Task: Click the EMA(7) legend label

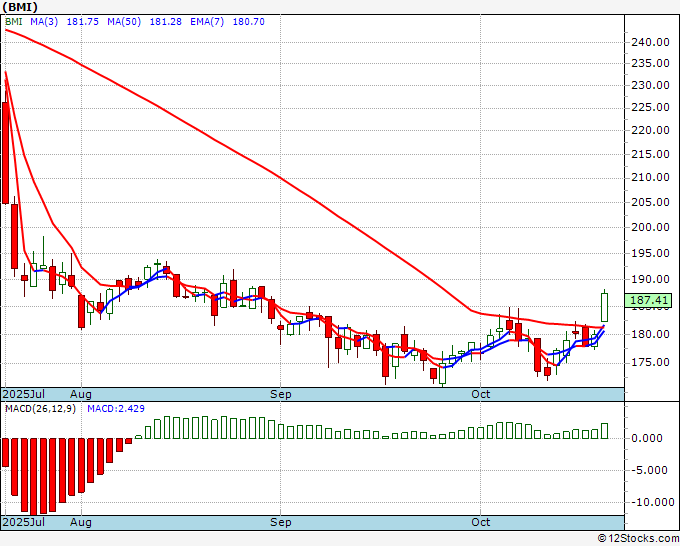Action: click(x=207, y=22)
